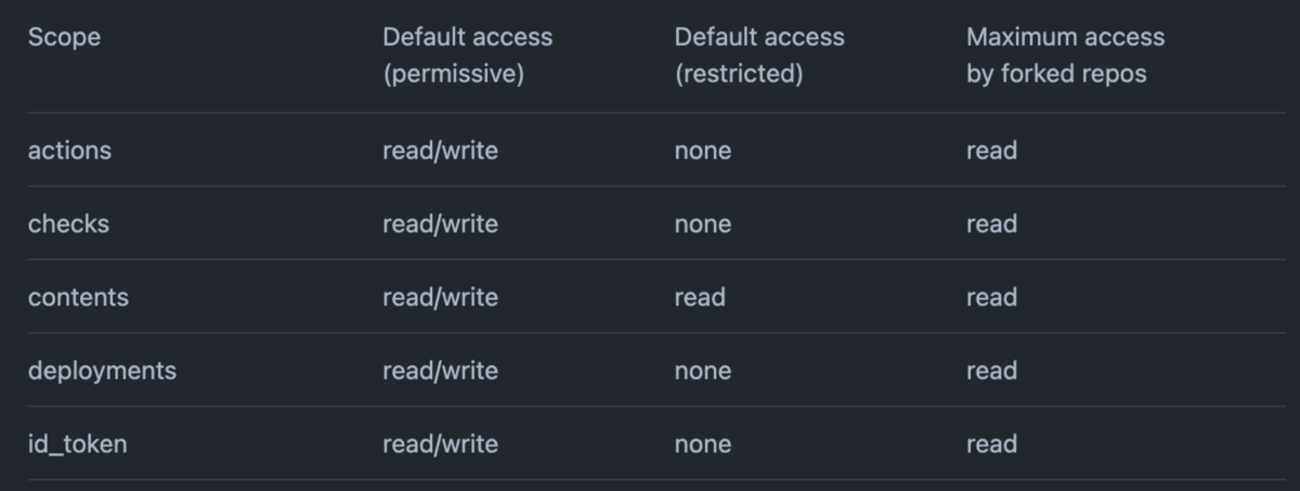Select the deployments scope name

click(x=102, y=370)
